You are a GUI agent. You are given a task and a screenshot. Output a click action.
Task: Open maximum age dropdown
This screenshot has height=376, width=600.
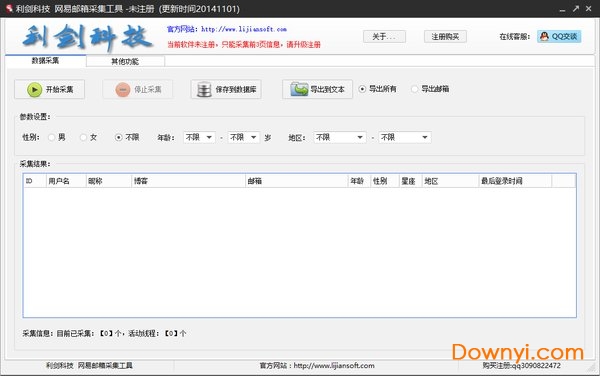(x=244, y=137)
